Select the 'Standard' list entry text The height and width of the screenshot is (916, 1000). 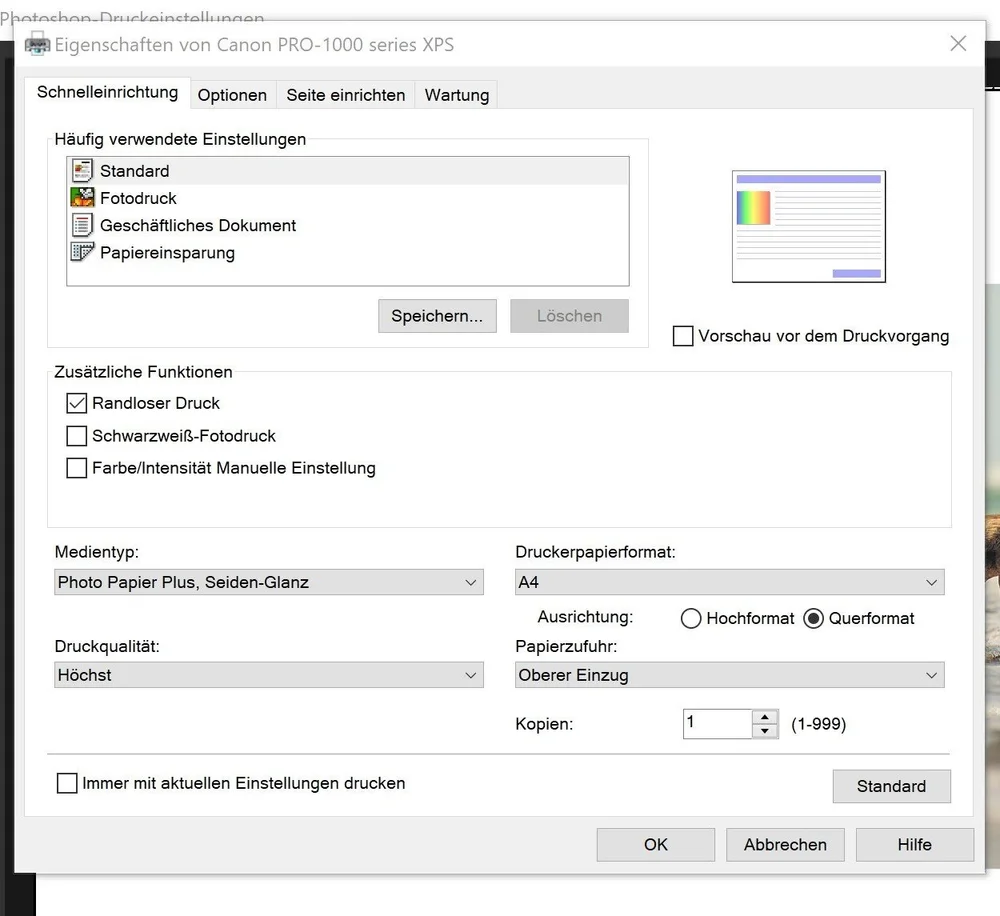tap(135, 171)
